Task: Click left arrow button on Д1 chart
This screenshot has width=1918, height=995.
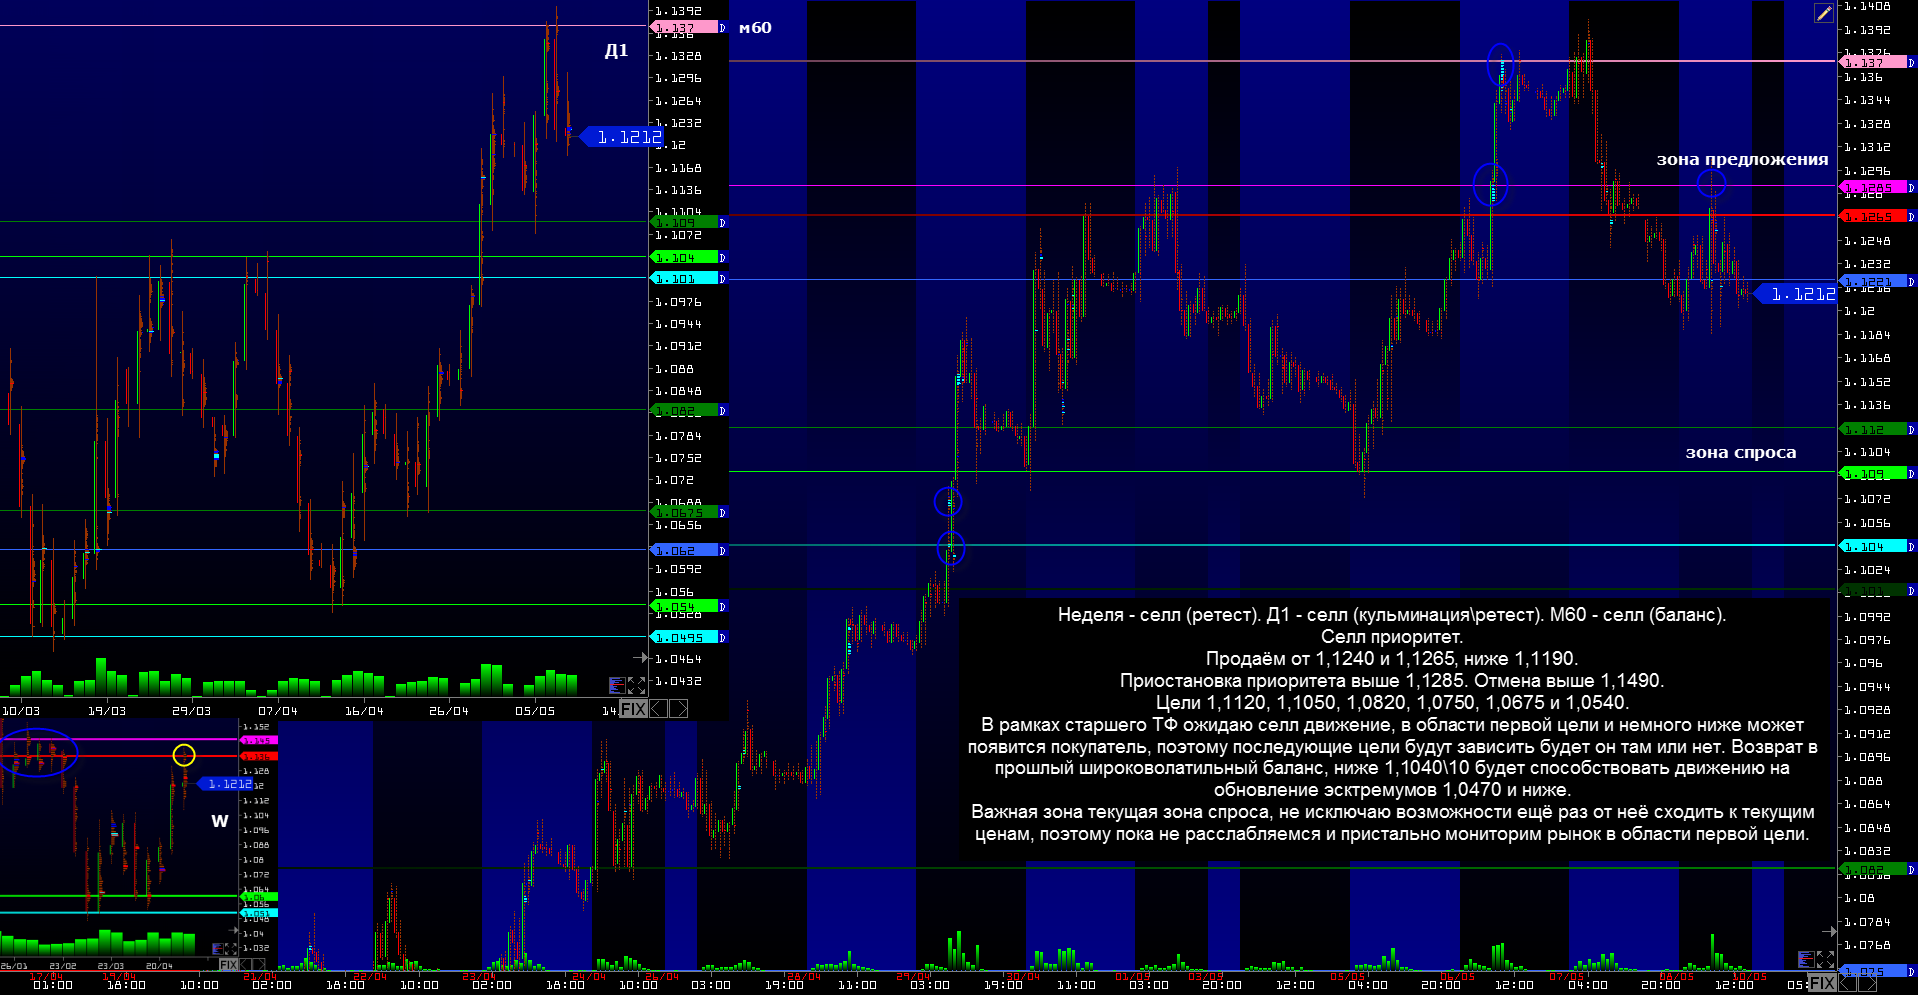Action: [659, 709]
